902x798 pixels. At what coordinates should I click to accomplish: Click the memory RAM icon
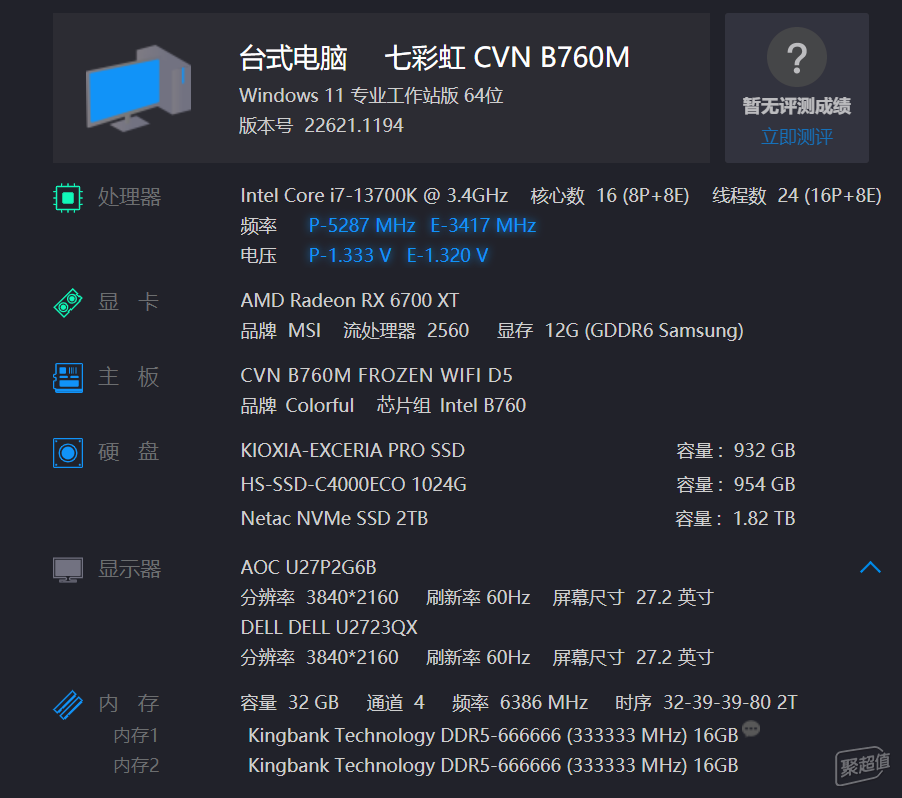coord(68,704)
